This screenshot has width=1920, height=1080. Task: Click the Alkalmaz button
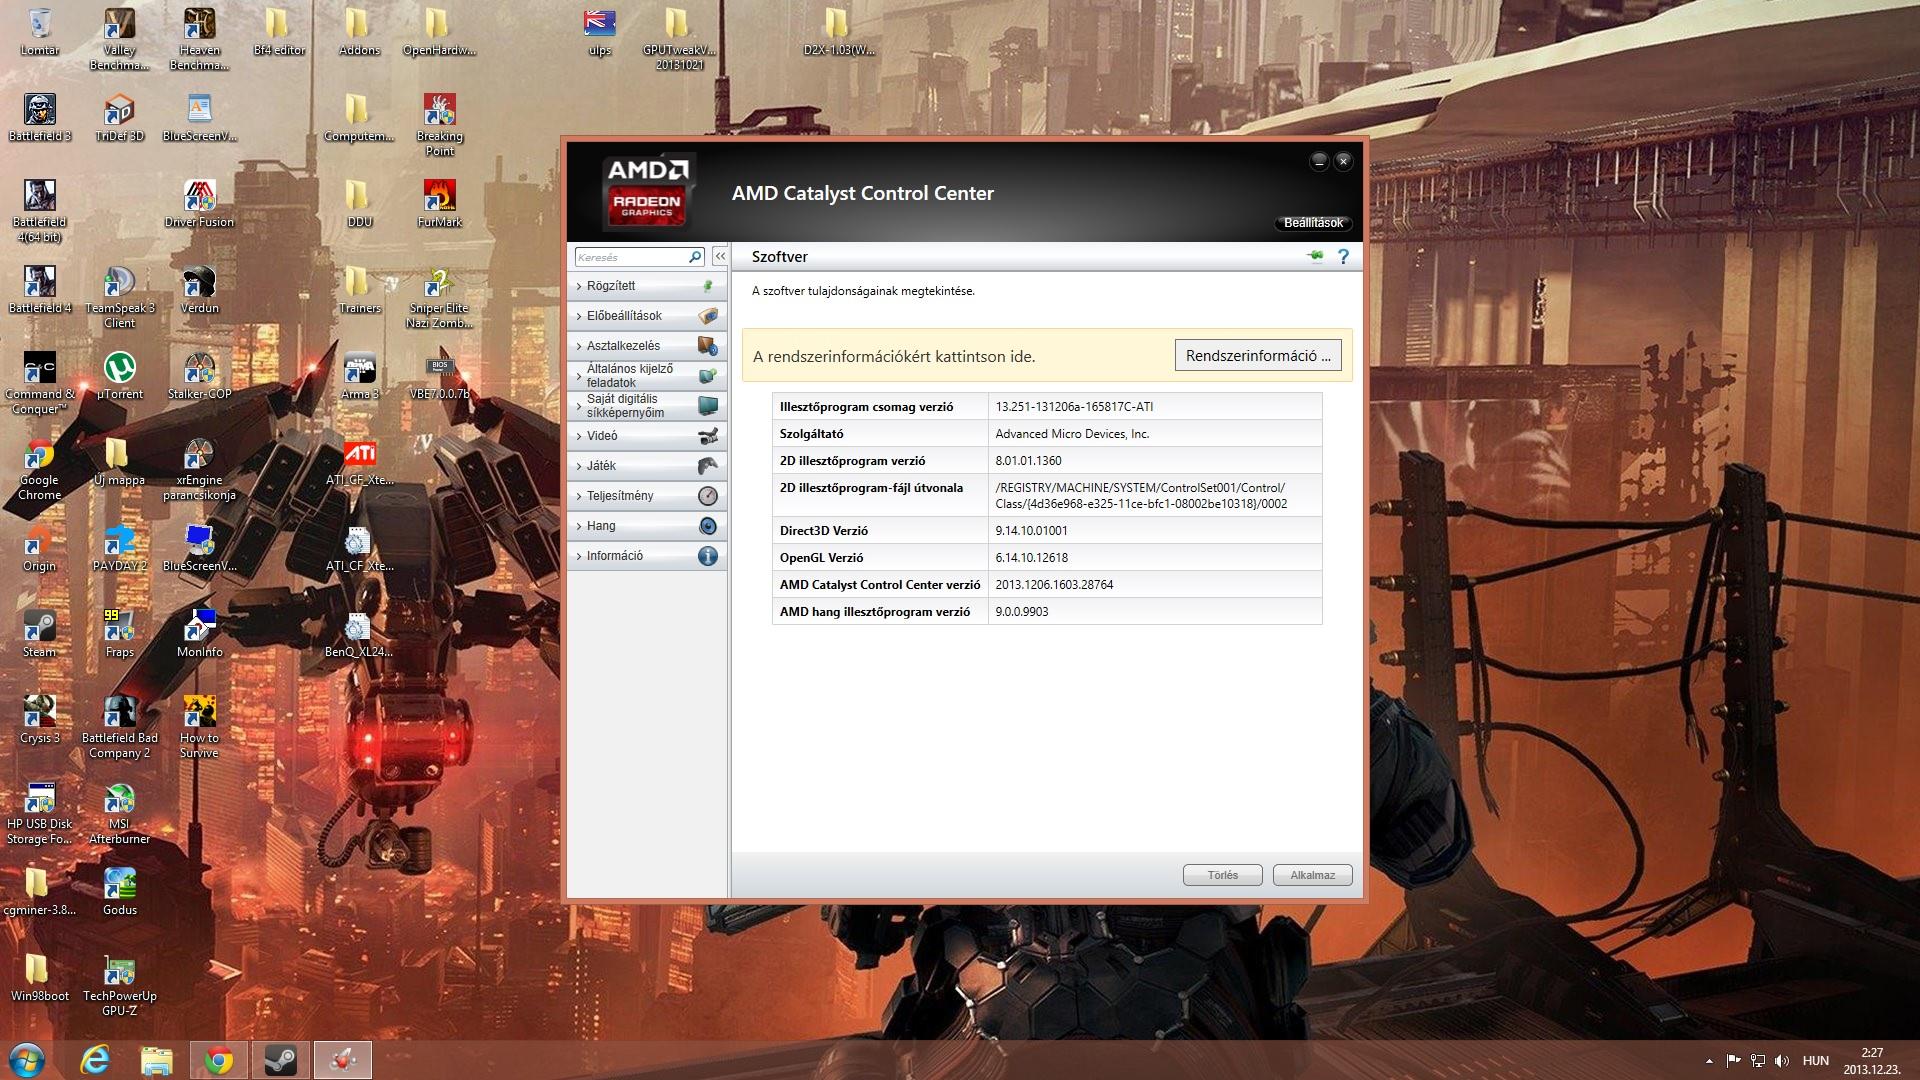(1312, 875)
